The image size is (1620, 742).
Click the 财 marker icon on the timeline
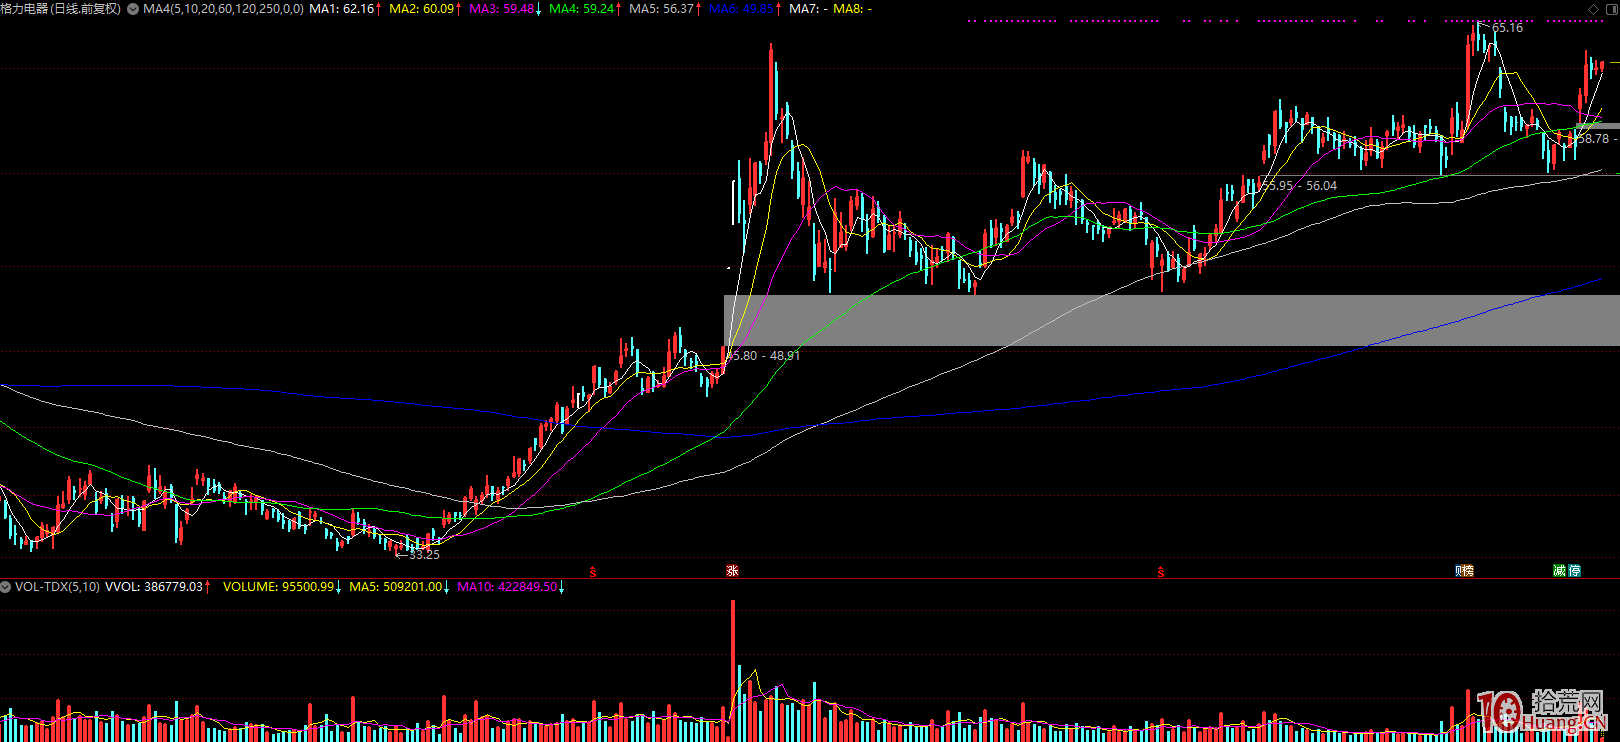pos(1459,571)
